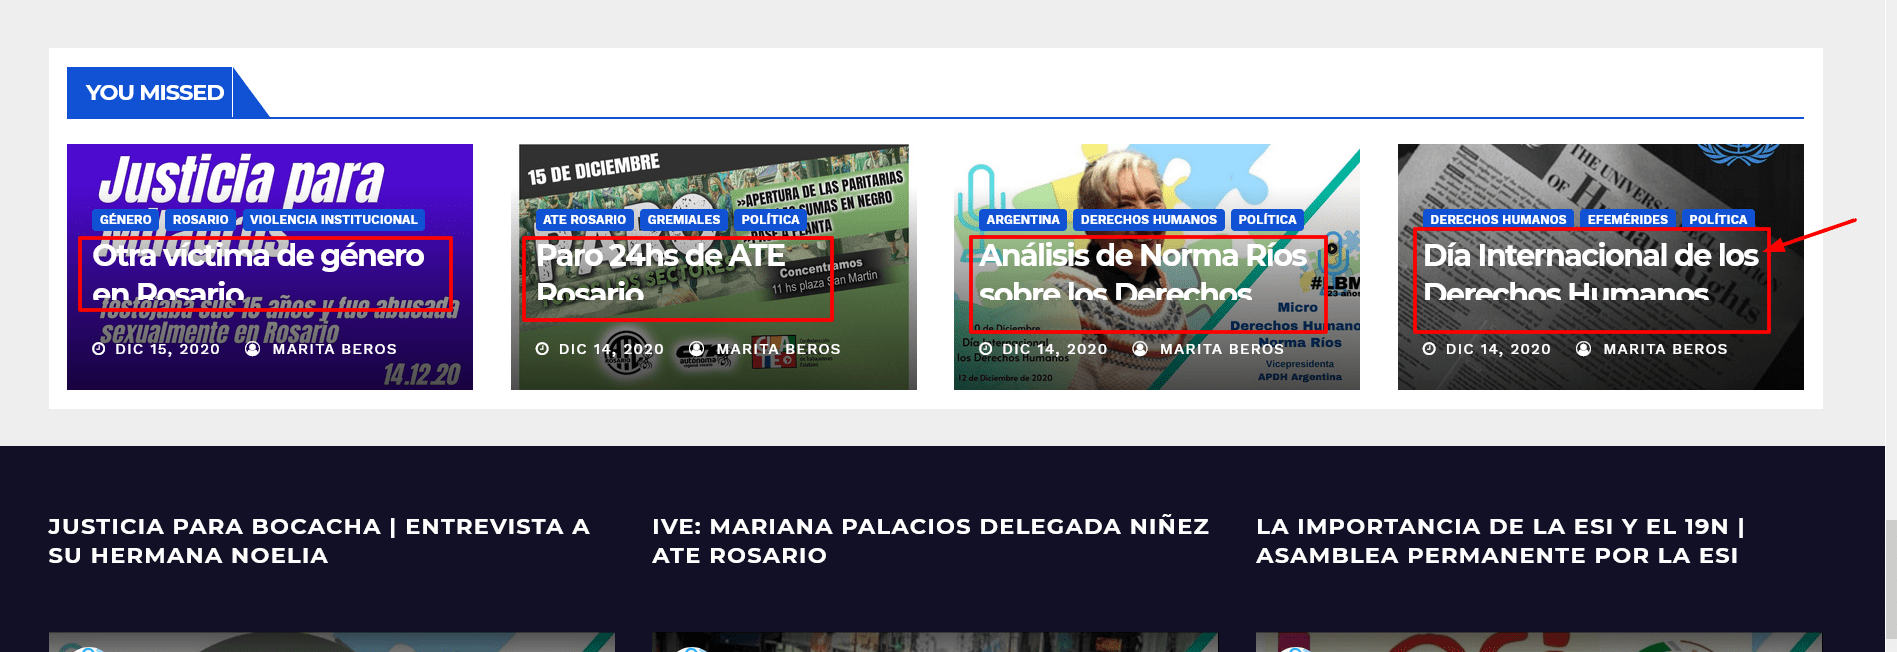Viewport: 1897px width, 652px height.
Task: Click the ROSARIO category tag
Action: click(200, 220)
